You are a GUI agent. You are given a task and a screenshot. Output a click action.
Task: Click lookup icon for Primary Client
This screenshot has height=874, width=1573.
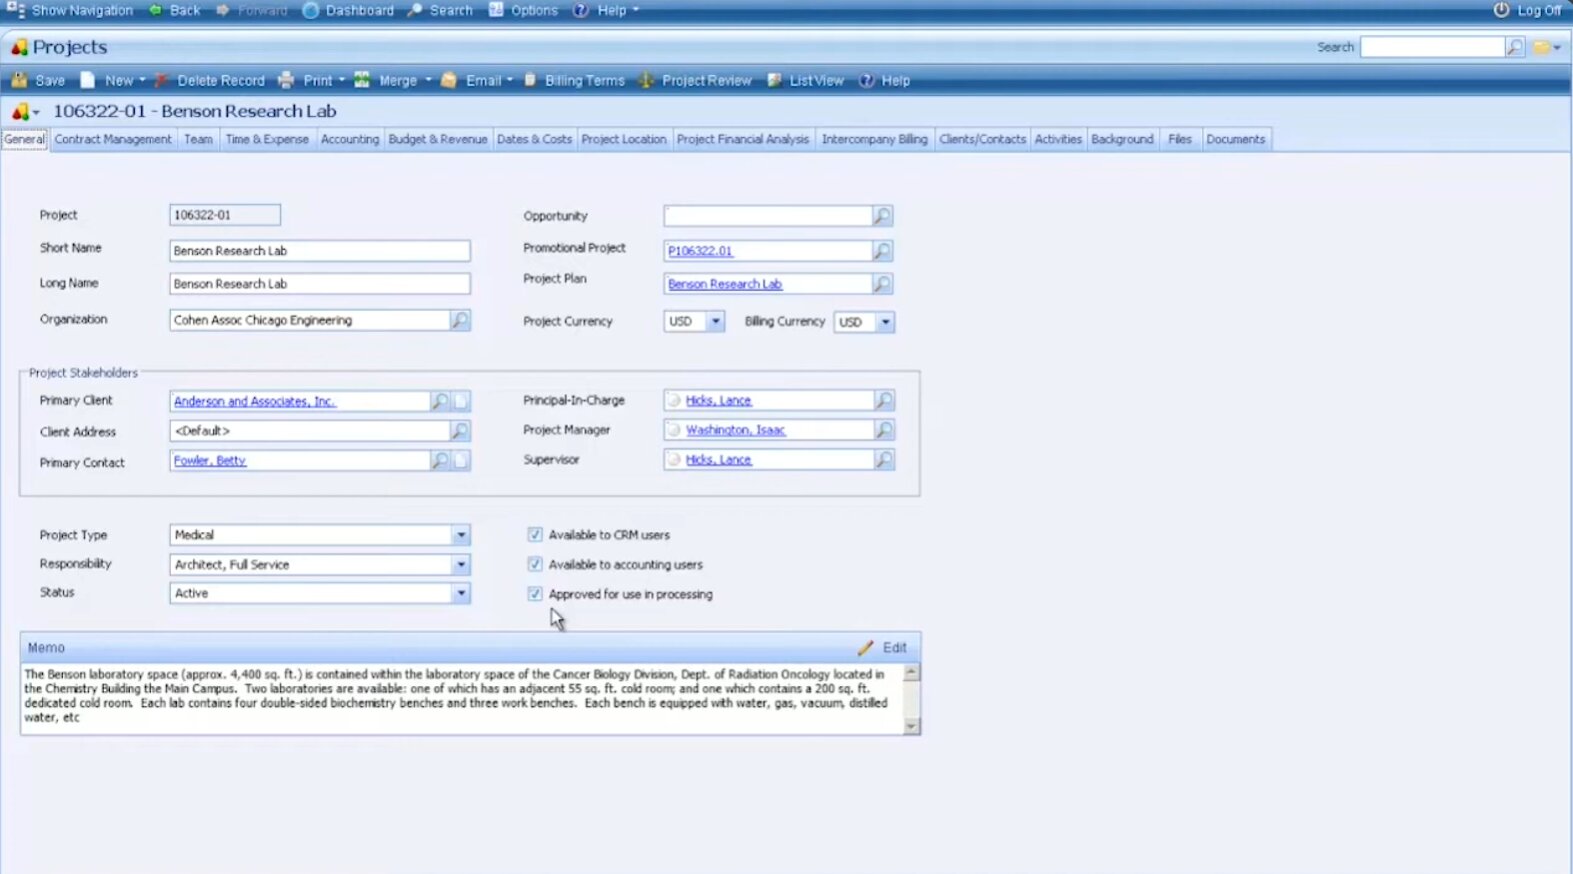click(x=440, y=401)
